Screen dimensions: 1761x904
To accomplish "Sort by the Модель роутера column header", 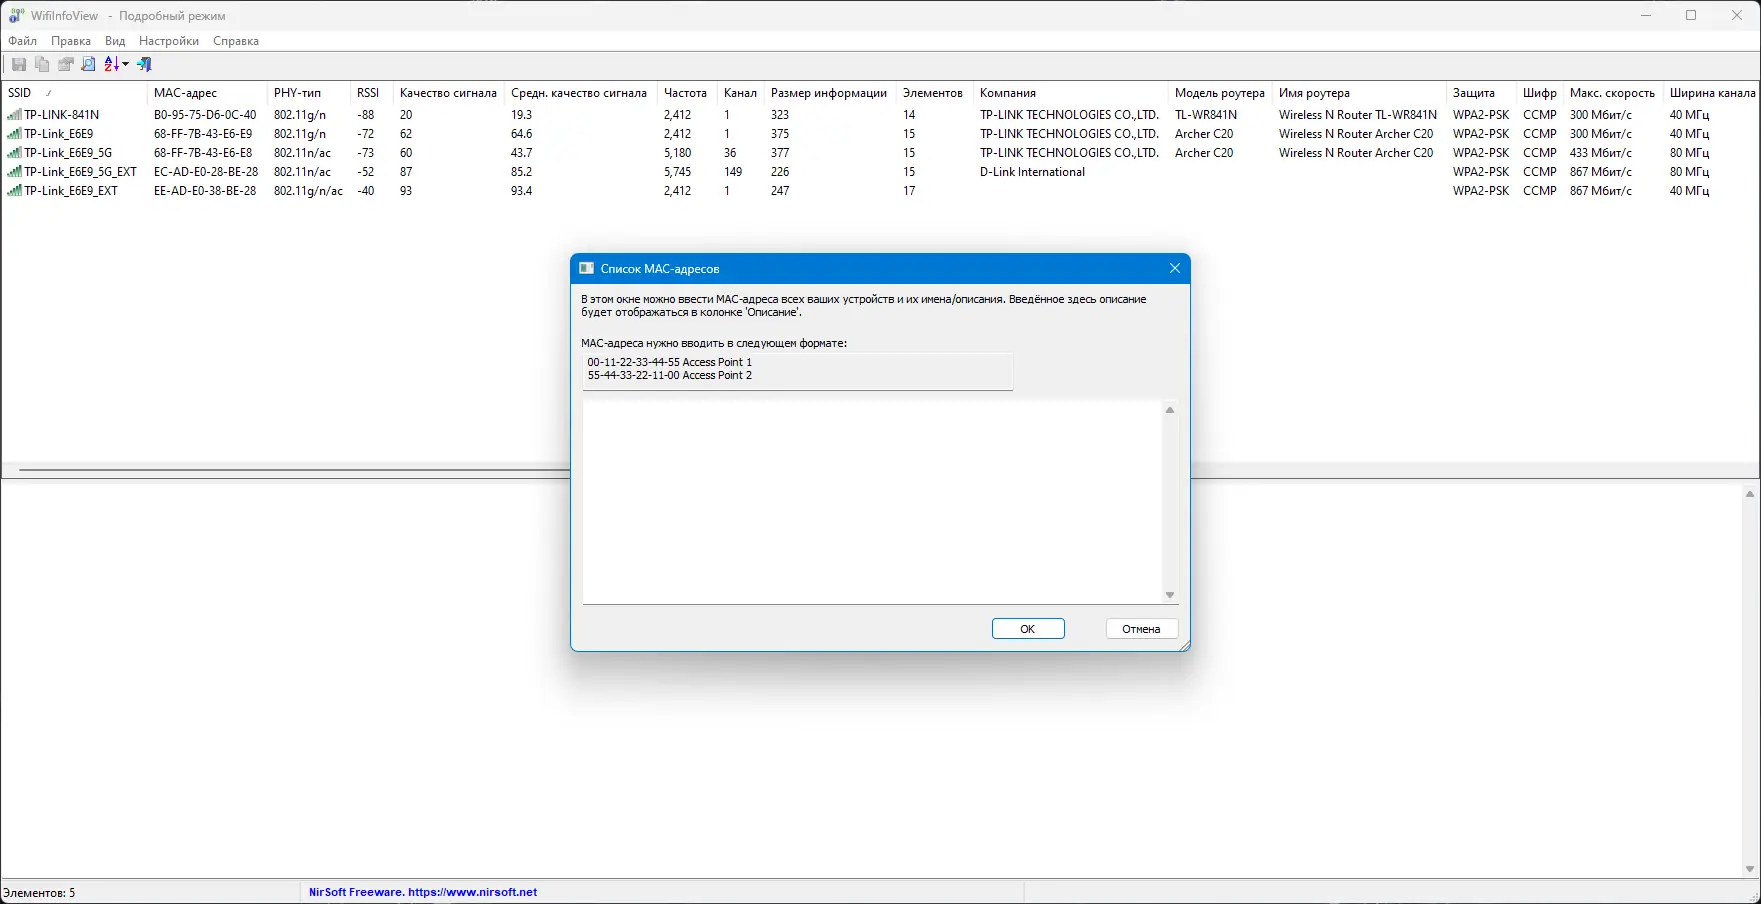I will coord(1220,93).
